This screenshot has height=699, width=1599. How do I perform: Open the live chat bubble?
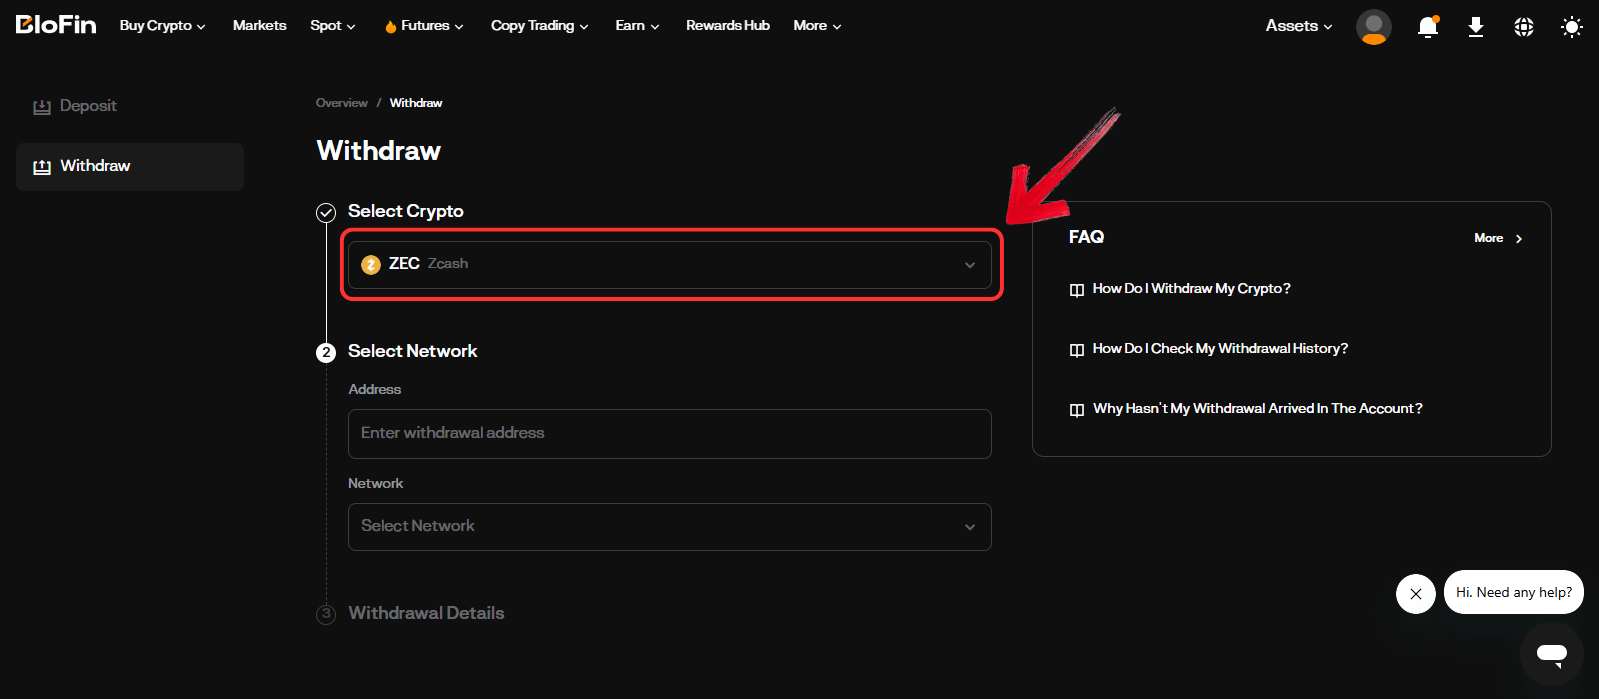1551,654
